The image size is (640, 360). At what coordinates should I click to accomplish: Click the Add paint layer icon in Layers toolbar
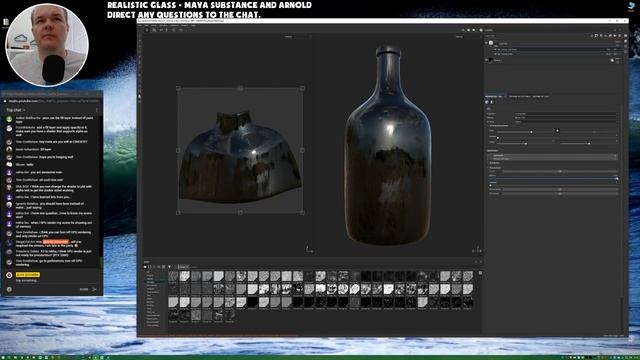[601, 36]
